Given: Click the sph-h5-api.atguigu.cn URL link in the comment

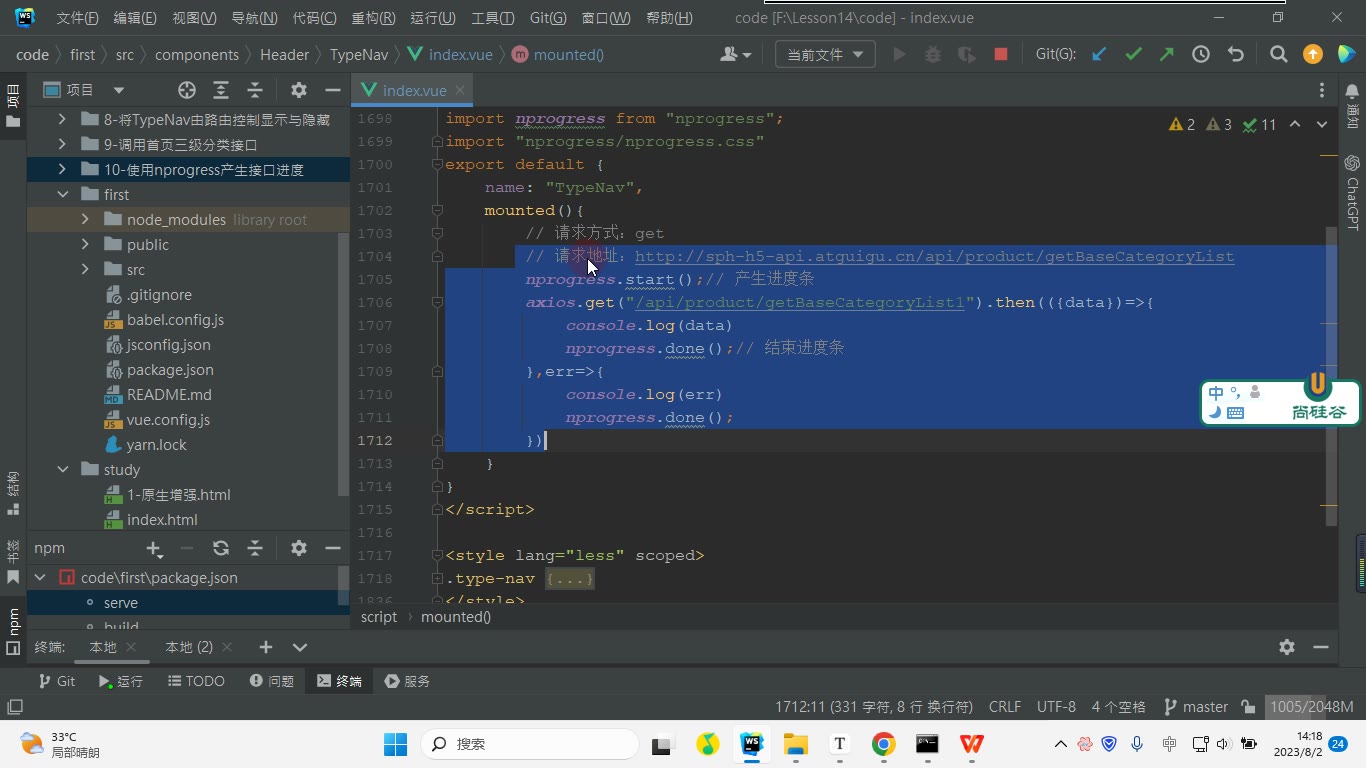Looking at the screenshot, I should 934,257.
